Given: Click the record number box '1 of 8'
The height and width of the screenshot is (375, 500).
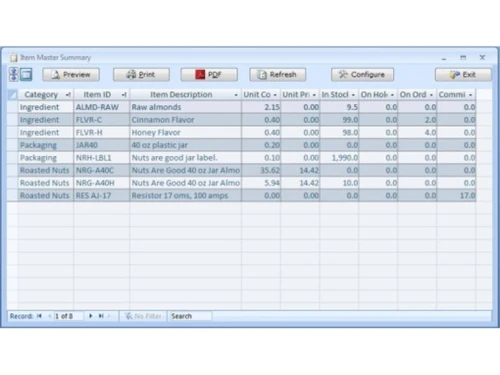Looking at the screenshot, I should tap(68, 316).
